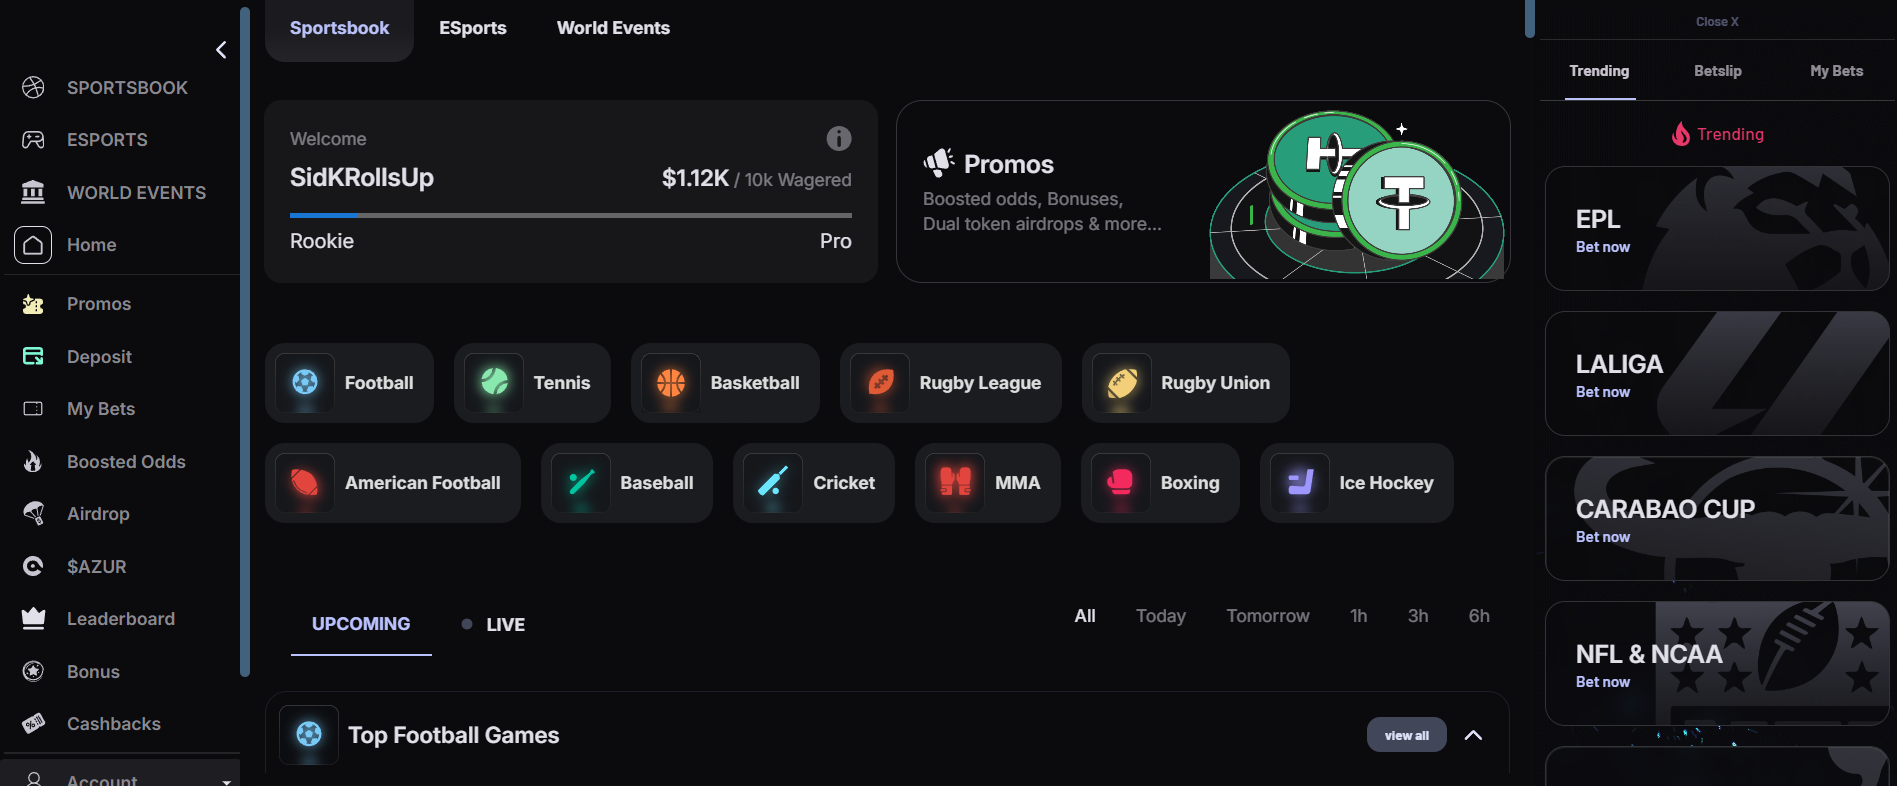Viewport: 1897px width, 786px height.
Task: Click the Airdrop sidebar icon
Action: point(33,514)
